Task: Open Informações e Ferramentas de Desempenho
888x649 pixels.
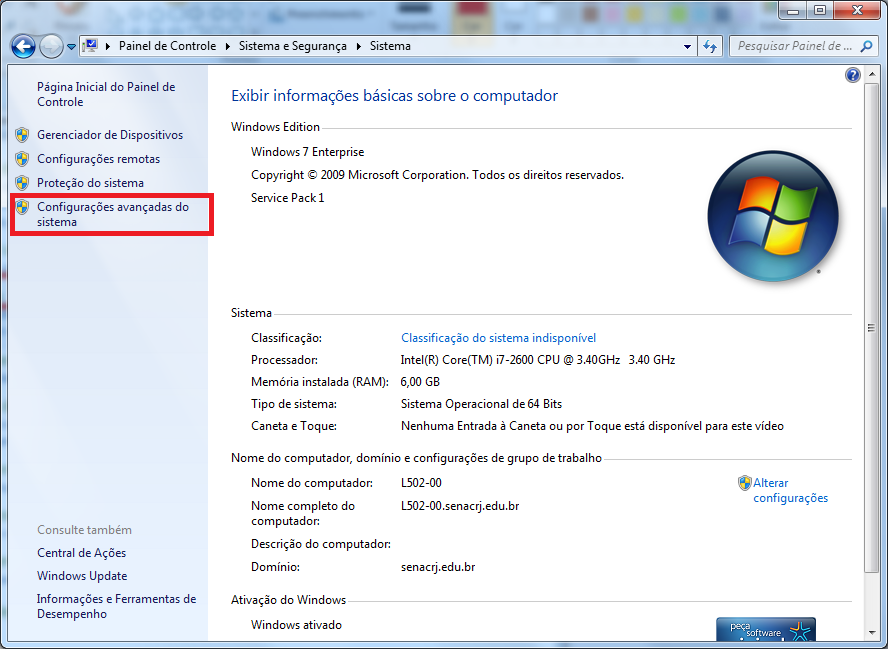Action: coord(116,606)
